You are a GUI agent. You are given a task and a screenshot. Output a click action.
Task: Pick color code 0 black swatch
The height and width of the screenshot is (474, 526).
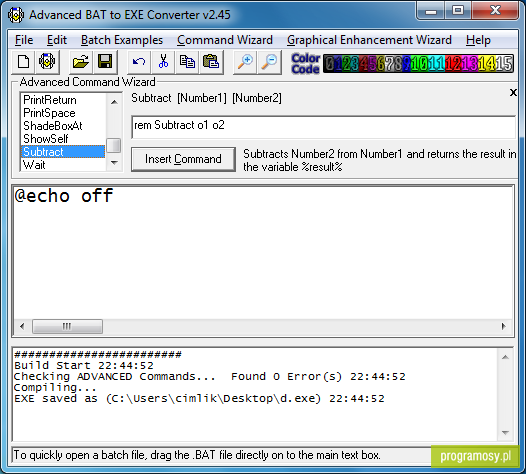coord(330,64)
